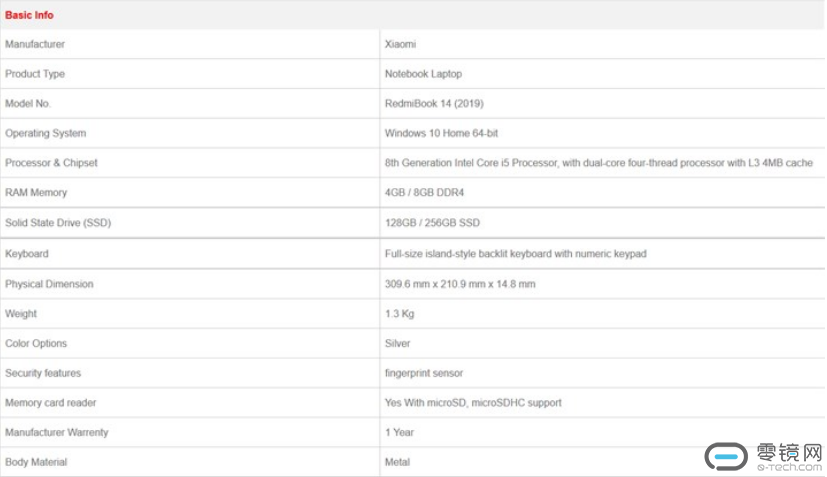Click the 128GB / 256GB SSD value
This screenshot has height=477, width=827.
coord(432,223)
